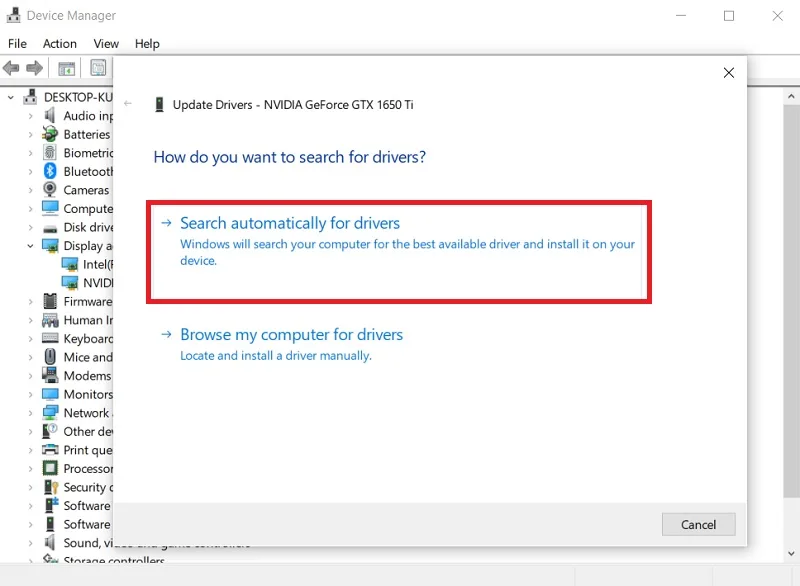The width and height of the screenshot is (800, 586).
Task: Click the Human Interface Devices icon
Action: point(50,320)
